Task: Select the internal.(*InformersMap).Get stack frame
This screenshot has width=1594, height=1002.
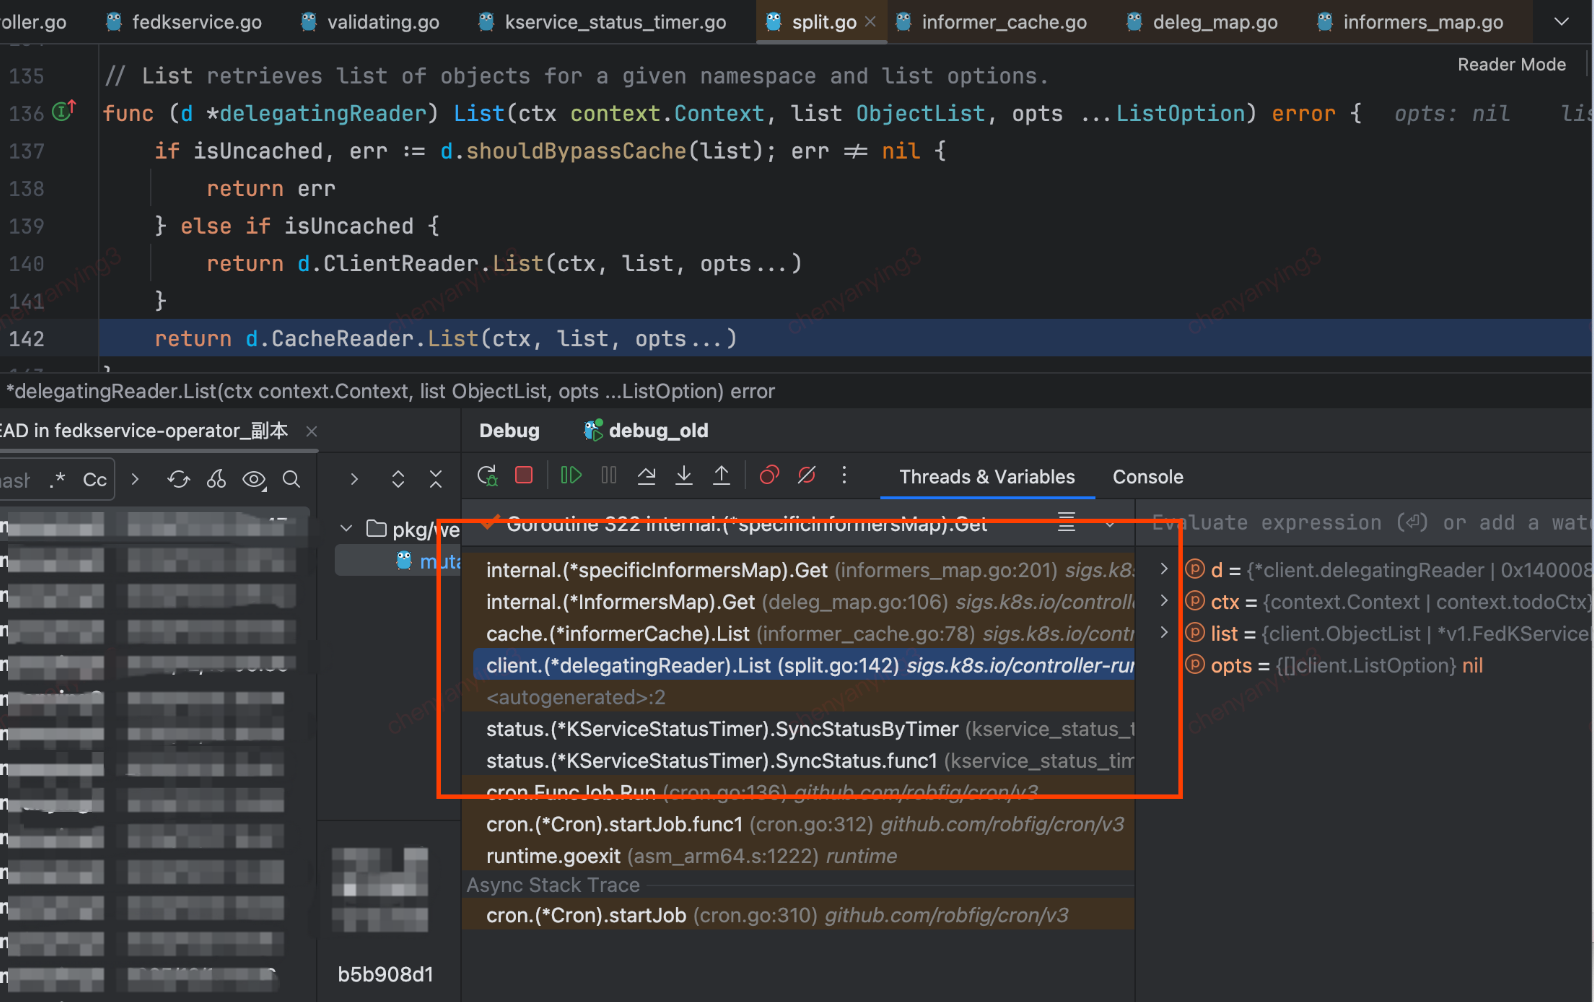Action: pos(803,602)
